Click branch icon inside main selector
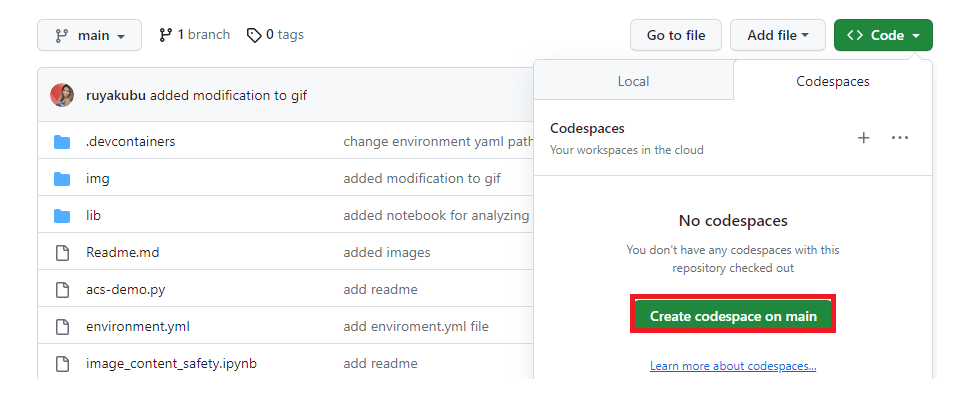Screen dimensions: 972x401 point(62,36)
